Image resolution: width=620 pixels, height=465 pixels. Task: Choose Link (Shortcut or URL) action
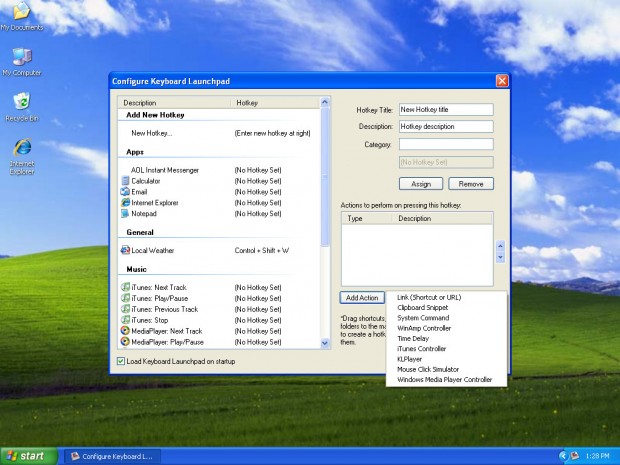[x=446, y=297]
